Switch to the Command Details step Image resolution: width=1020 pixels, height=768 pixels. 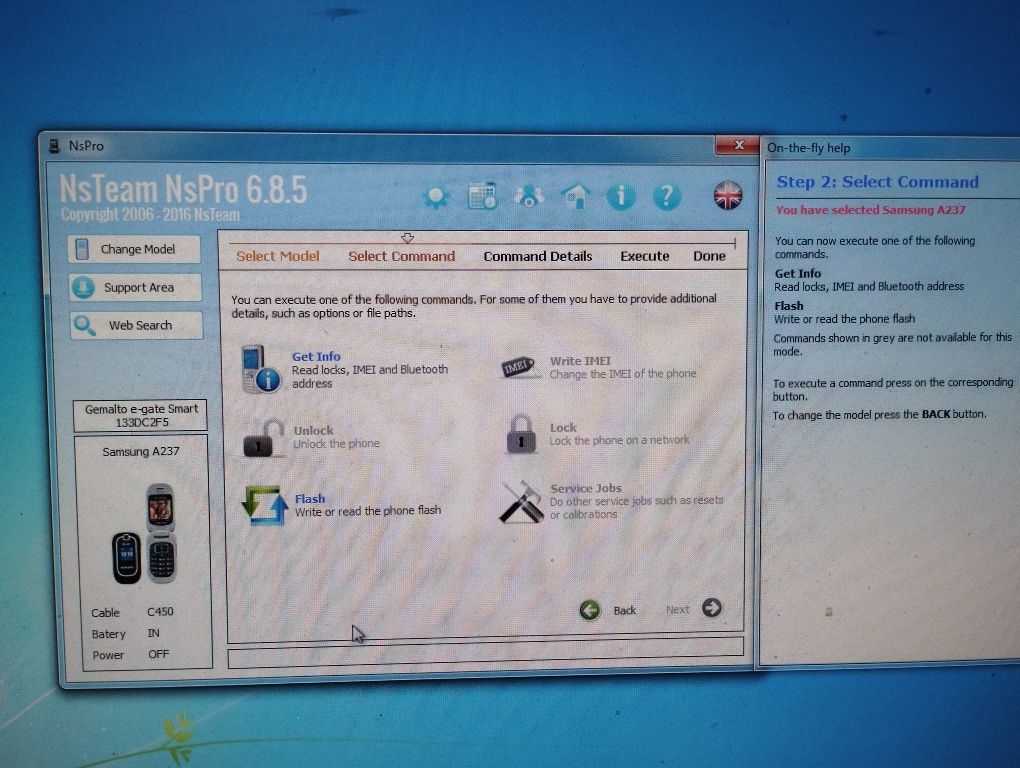coord(537,256)
